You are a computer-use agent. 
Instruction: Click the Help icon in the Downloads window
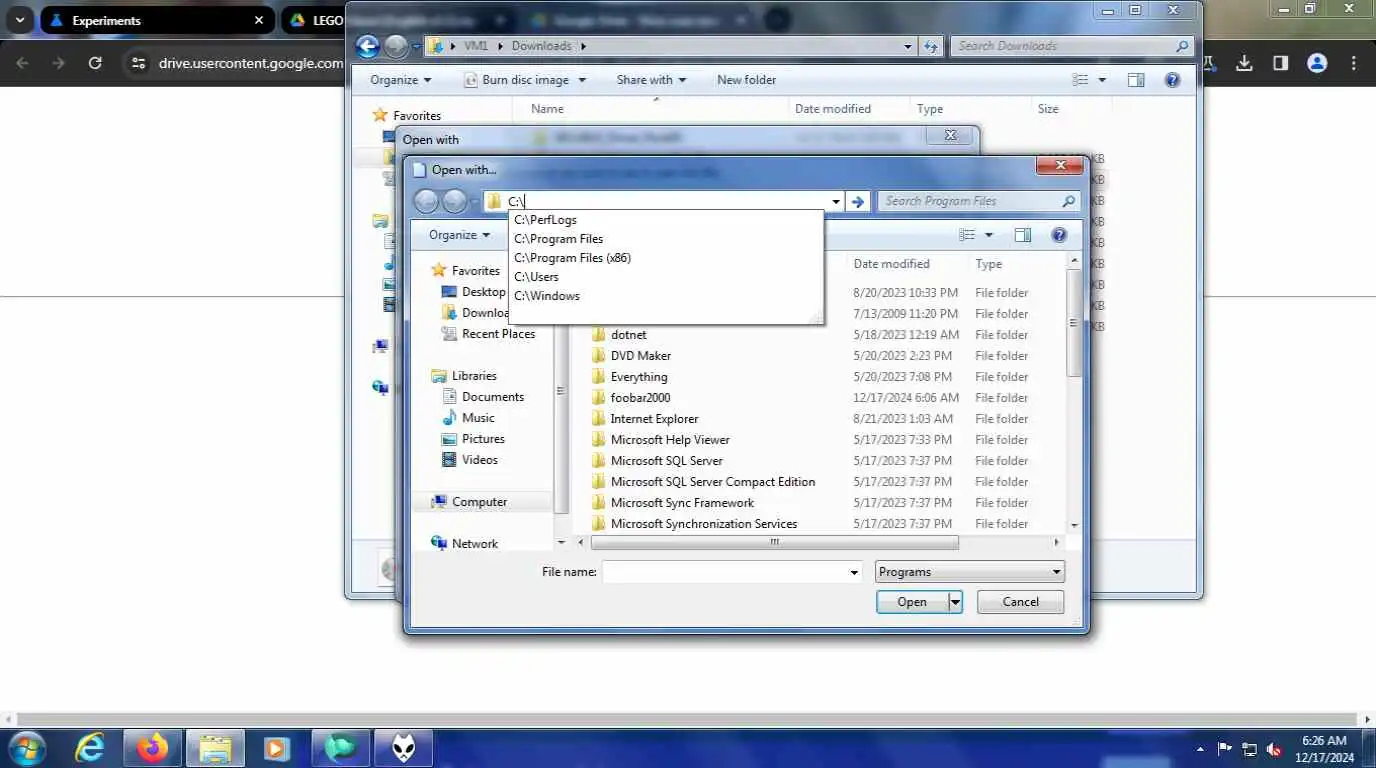(x=1172, y=80)
